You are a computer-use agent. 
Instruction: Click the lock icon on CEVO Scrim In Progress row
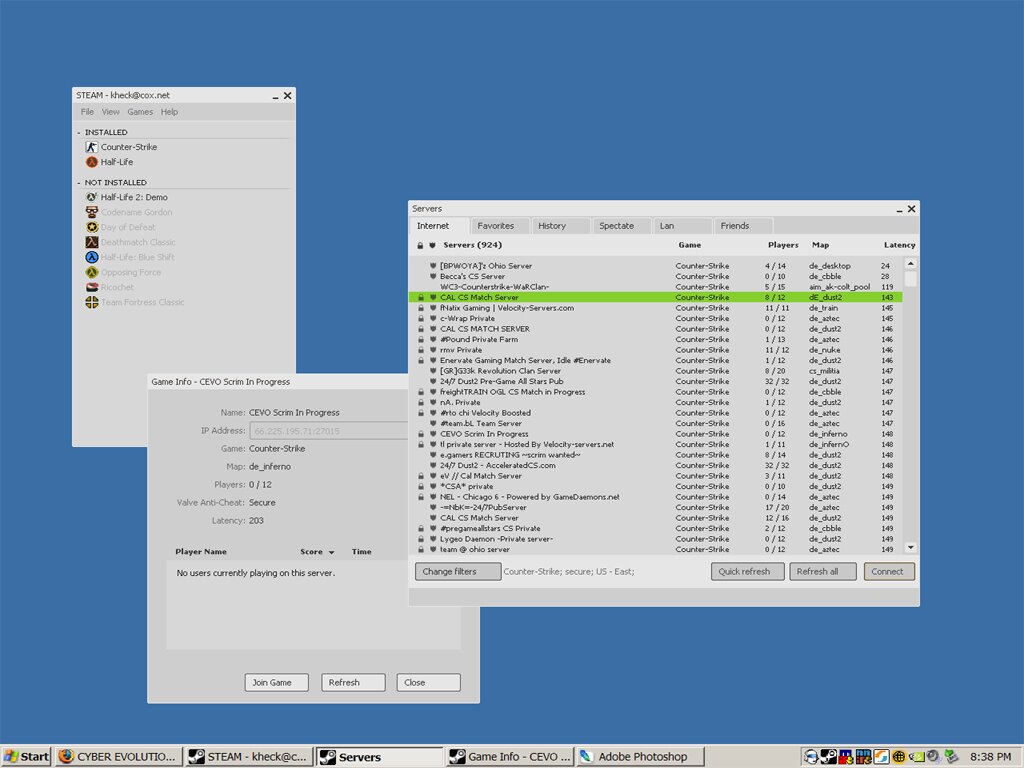click(x=421, y=434)
